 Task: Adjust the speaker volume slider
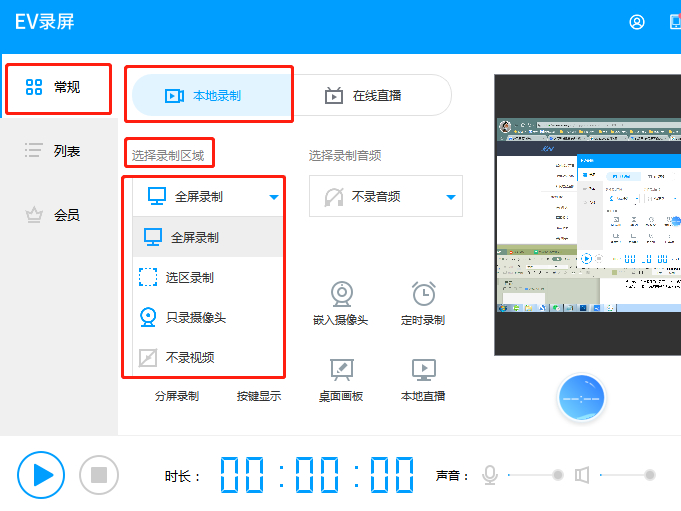click(628, 475)
